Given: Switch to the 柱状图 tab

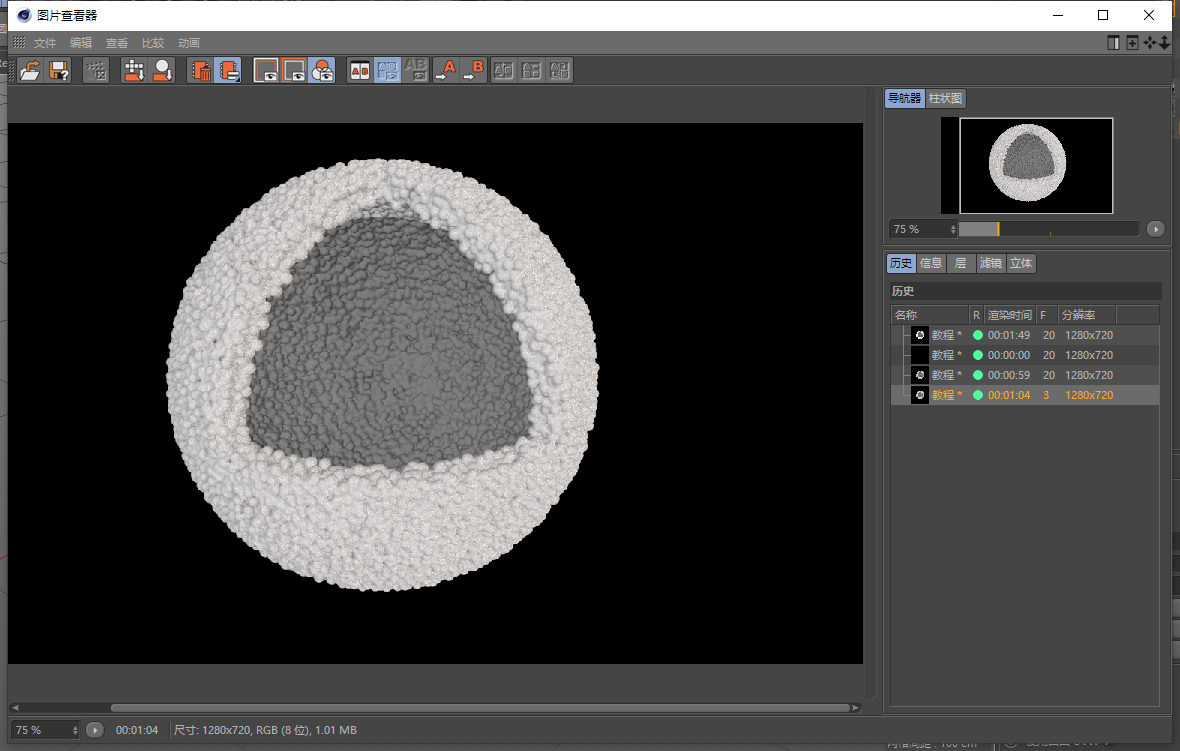Looking at the screenshot, I should [945, 98].
